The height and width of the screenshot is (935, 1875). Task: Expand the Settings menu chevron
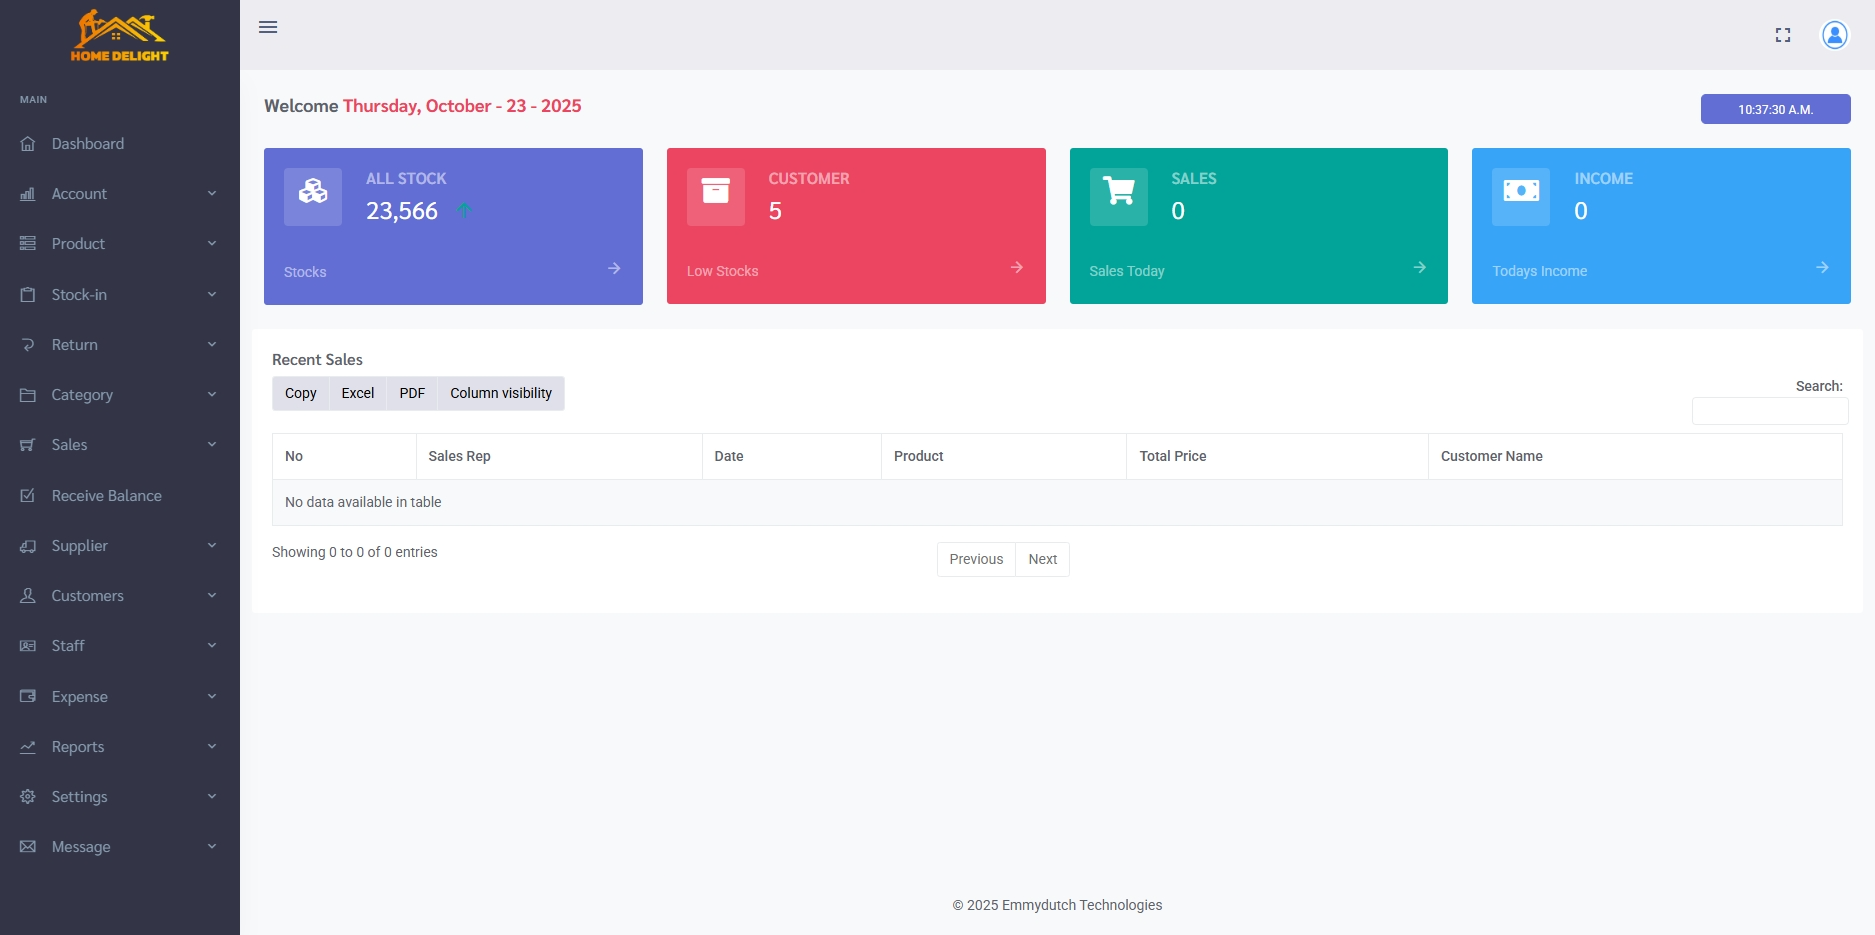pos(212,796)
